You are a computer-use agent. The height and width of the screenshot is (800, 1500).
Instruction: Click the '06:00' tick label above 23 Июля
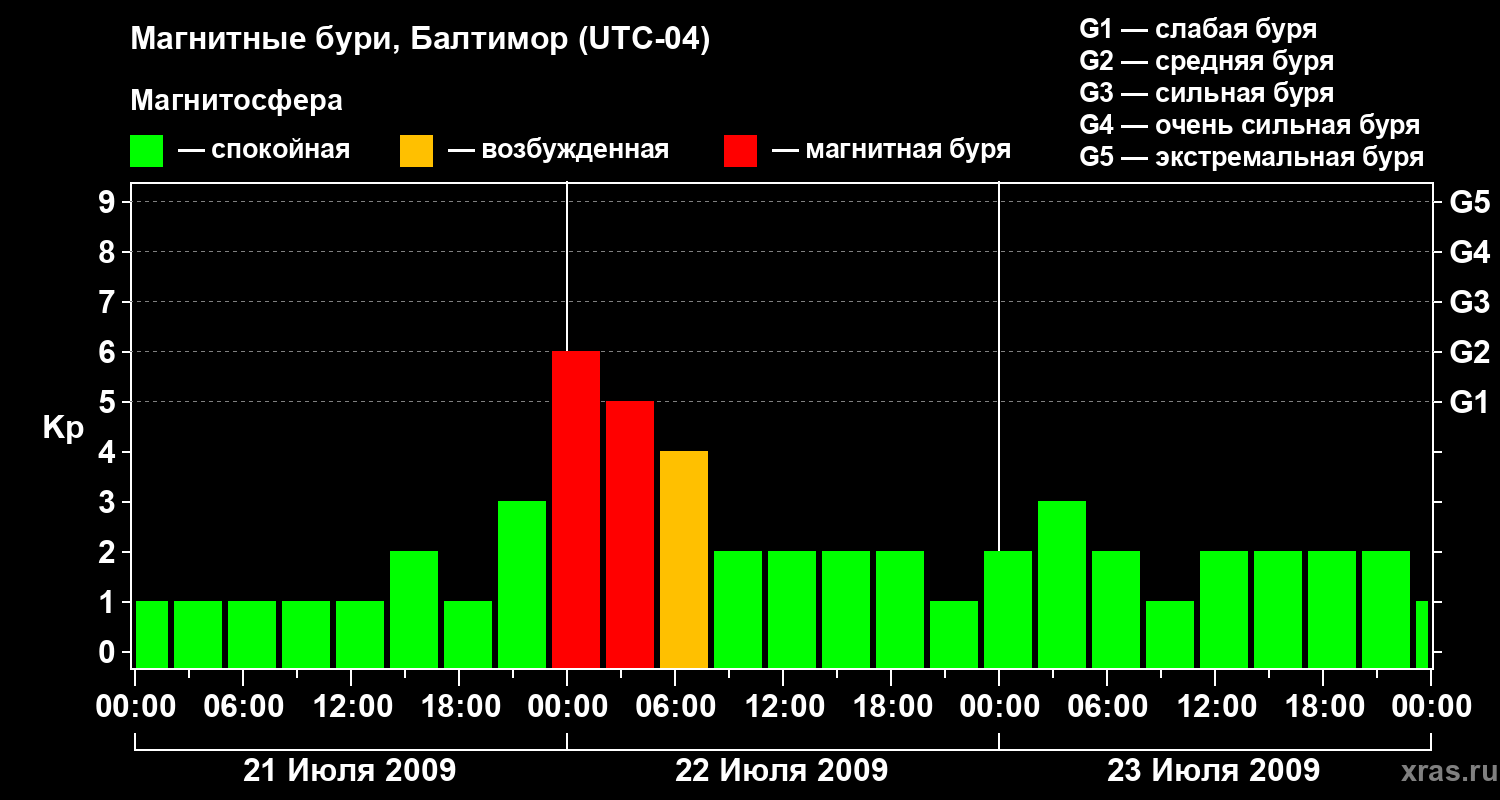point(1107,706)
